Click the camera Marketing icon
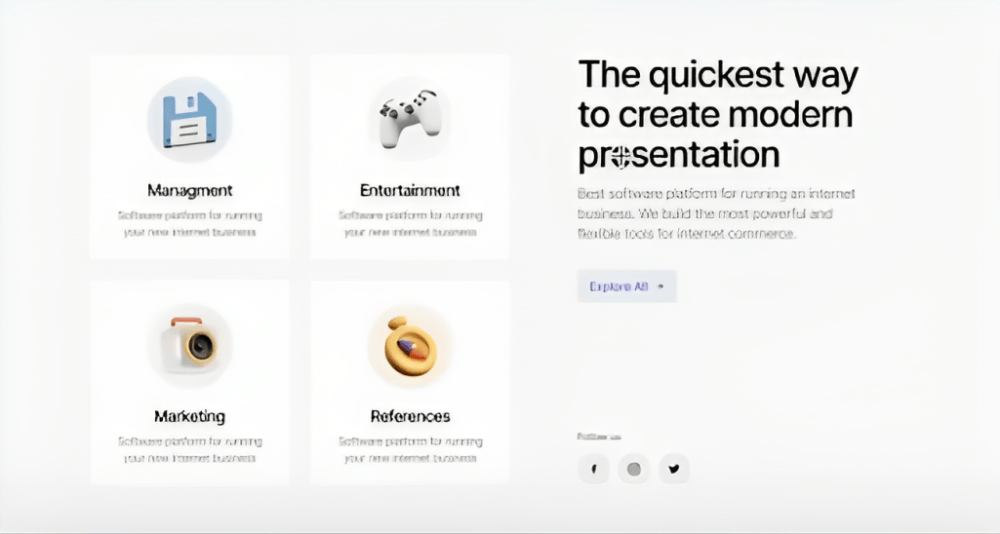 189,345
